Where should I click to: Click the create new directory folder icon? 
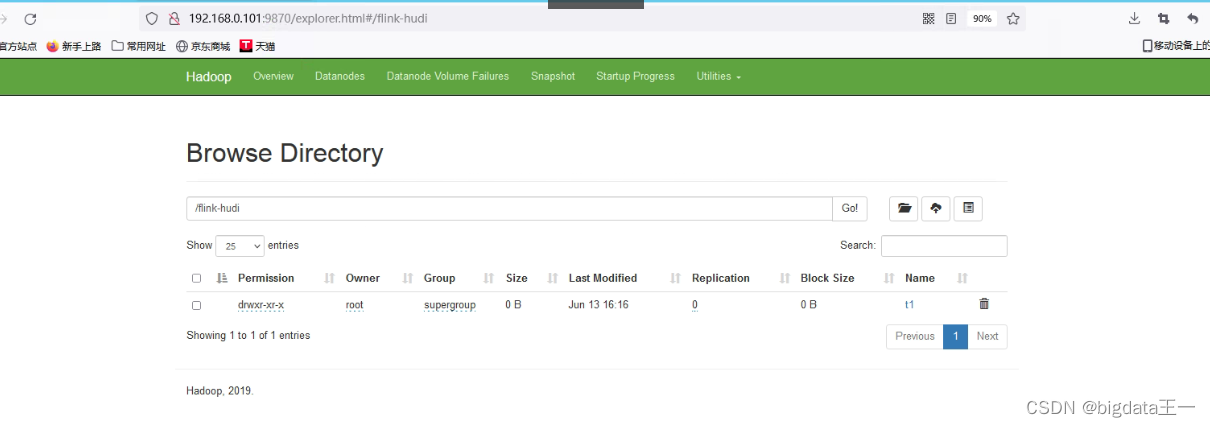(x=904, y=208)
